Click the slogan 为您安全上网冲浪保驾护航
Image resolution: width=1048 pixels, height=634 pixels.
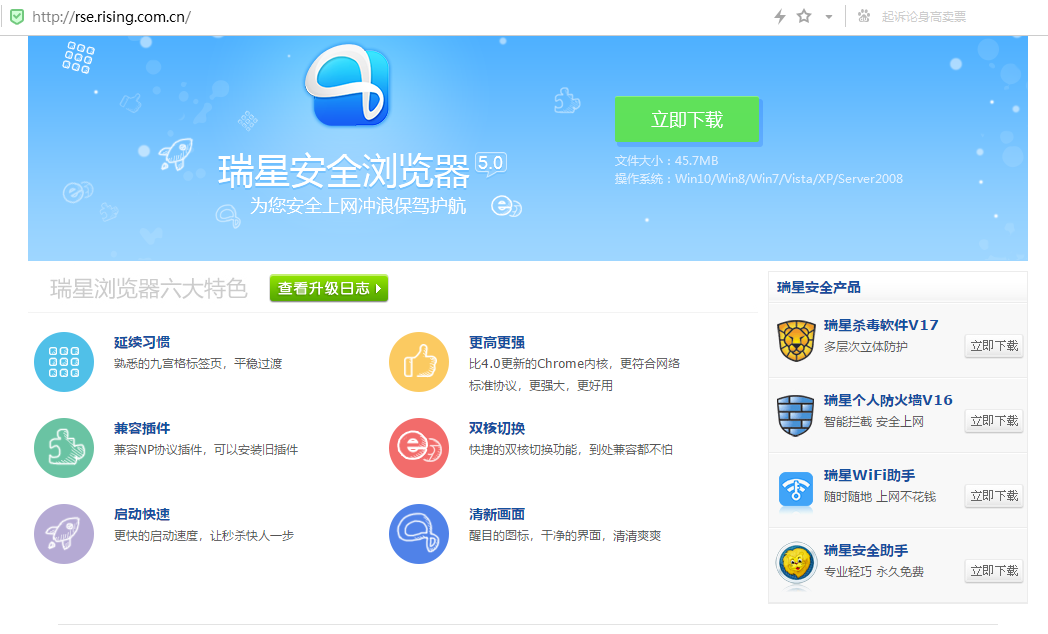pyautogui.click(x=358, y=206)
